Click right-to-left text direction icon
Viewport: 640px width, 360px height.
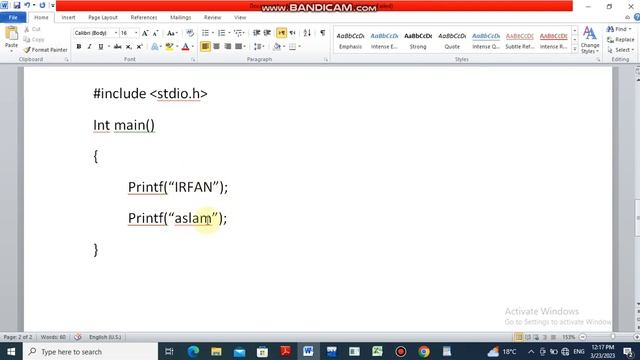point(292,33)
